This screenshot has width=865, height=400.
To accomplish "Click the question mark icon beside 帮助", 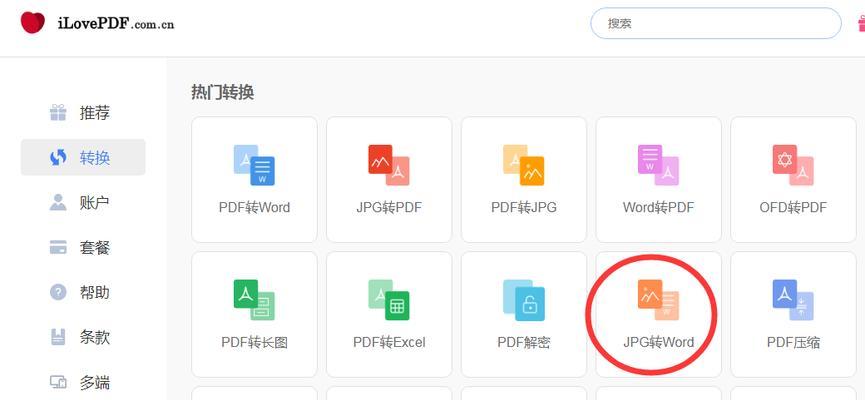I will 58,292.
